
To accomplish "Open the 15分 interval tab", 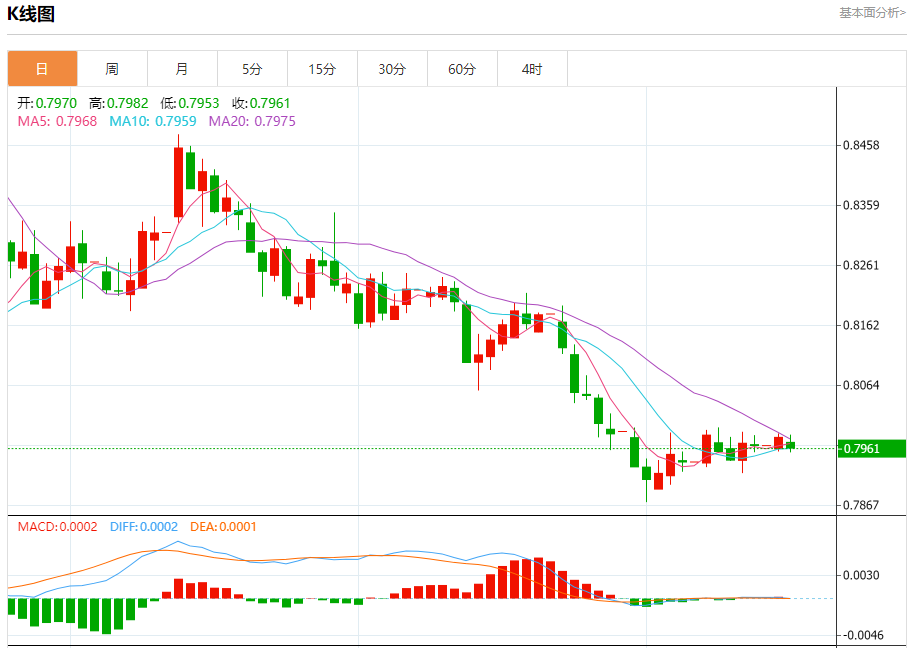I will coord(322,69).
